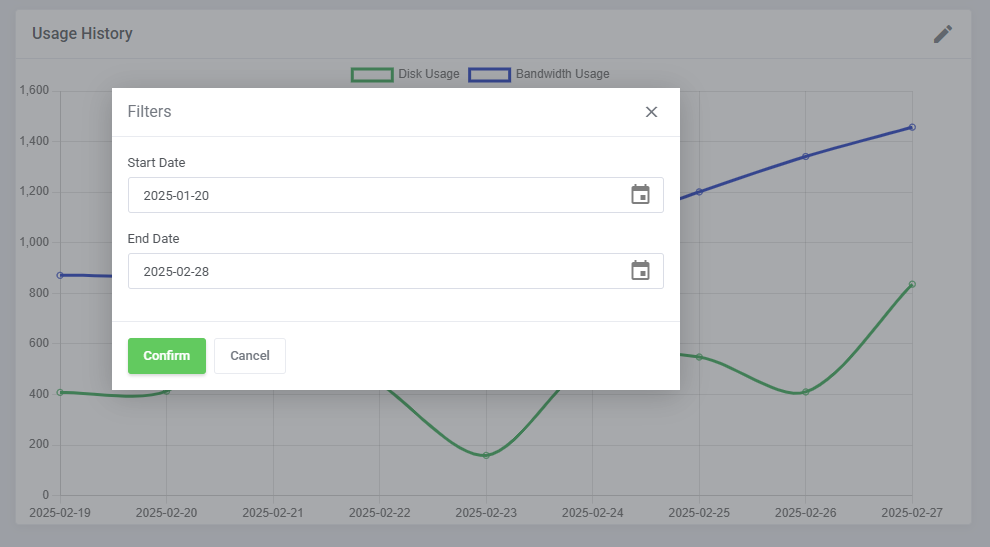990x547 pixels.
Task: Select the bandwidth data point on 2025-02-19
Action: point(60,275)
